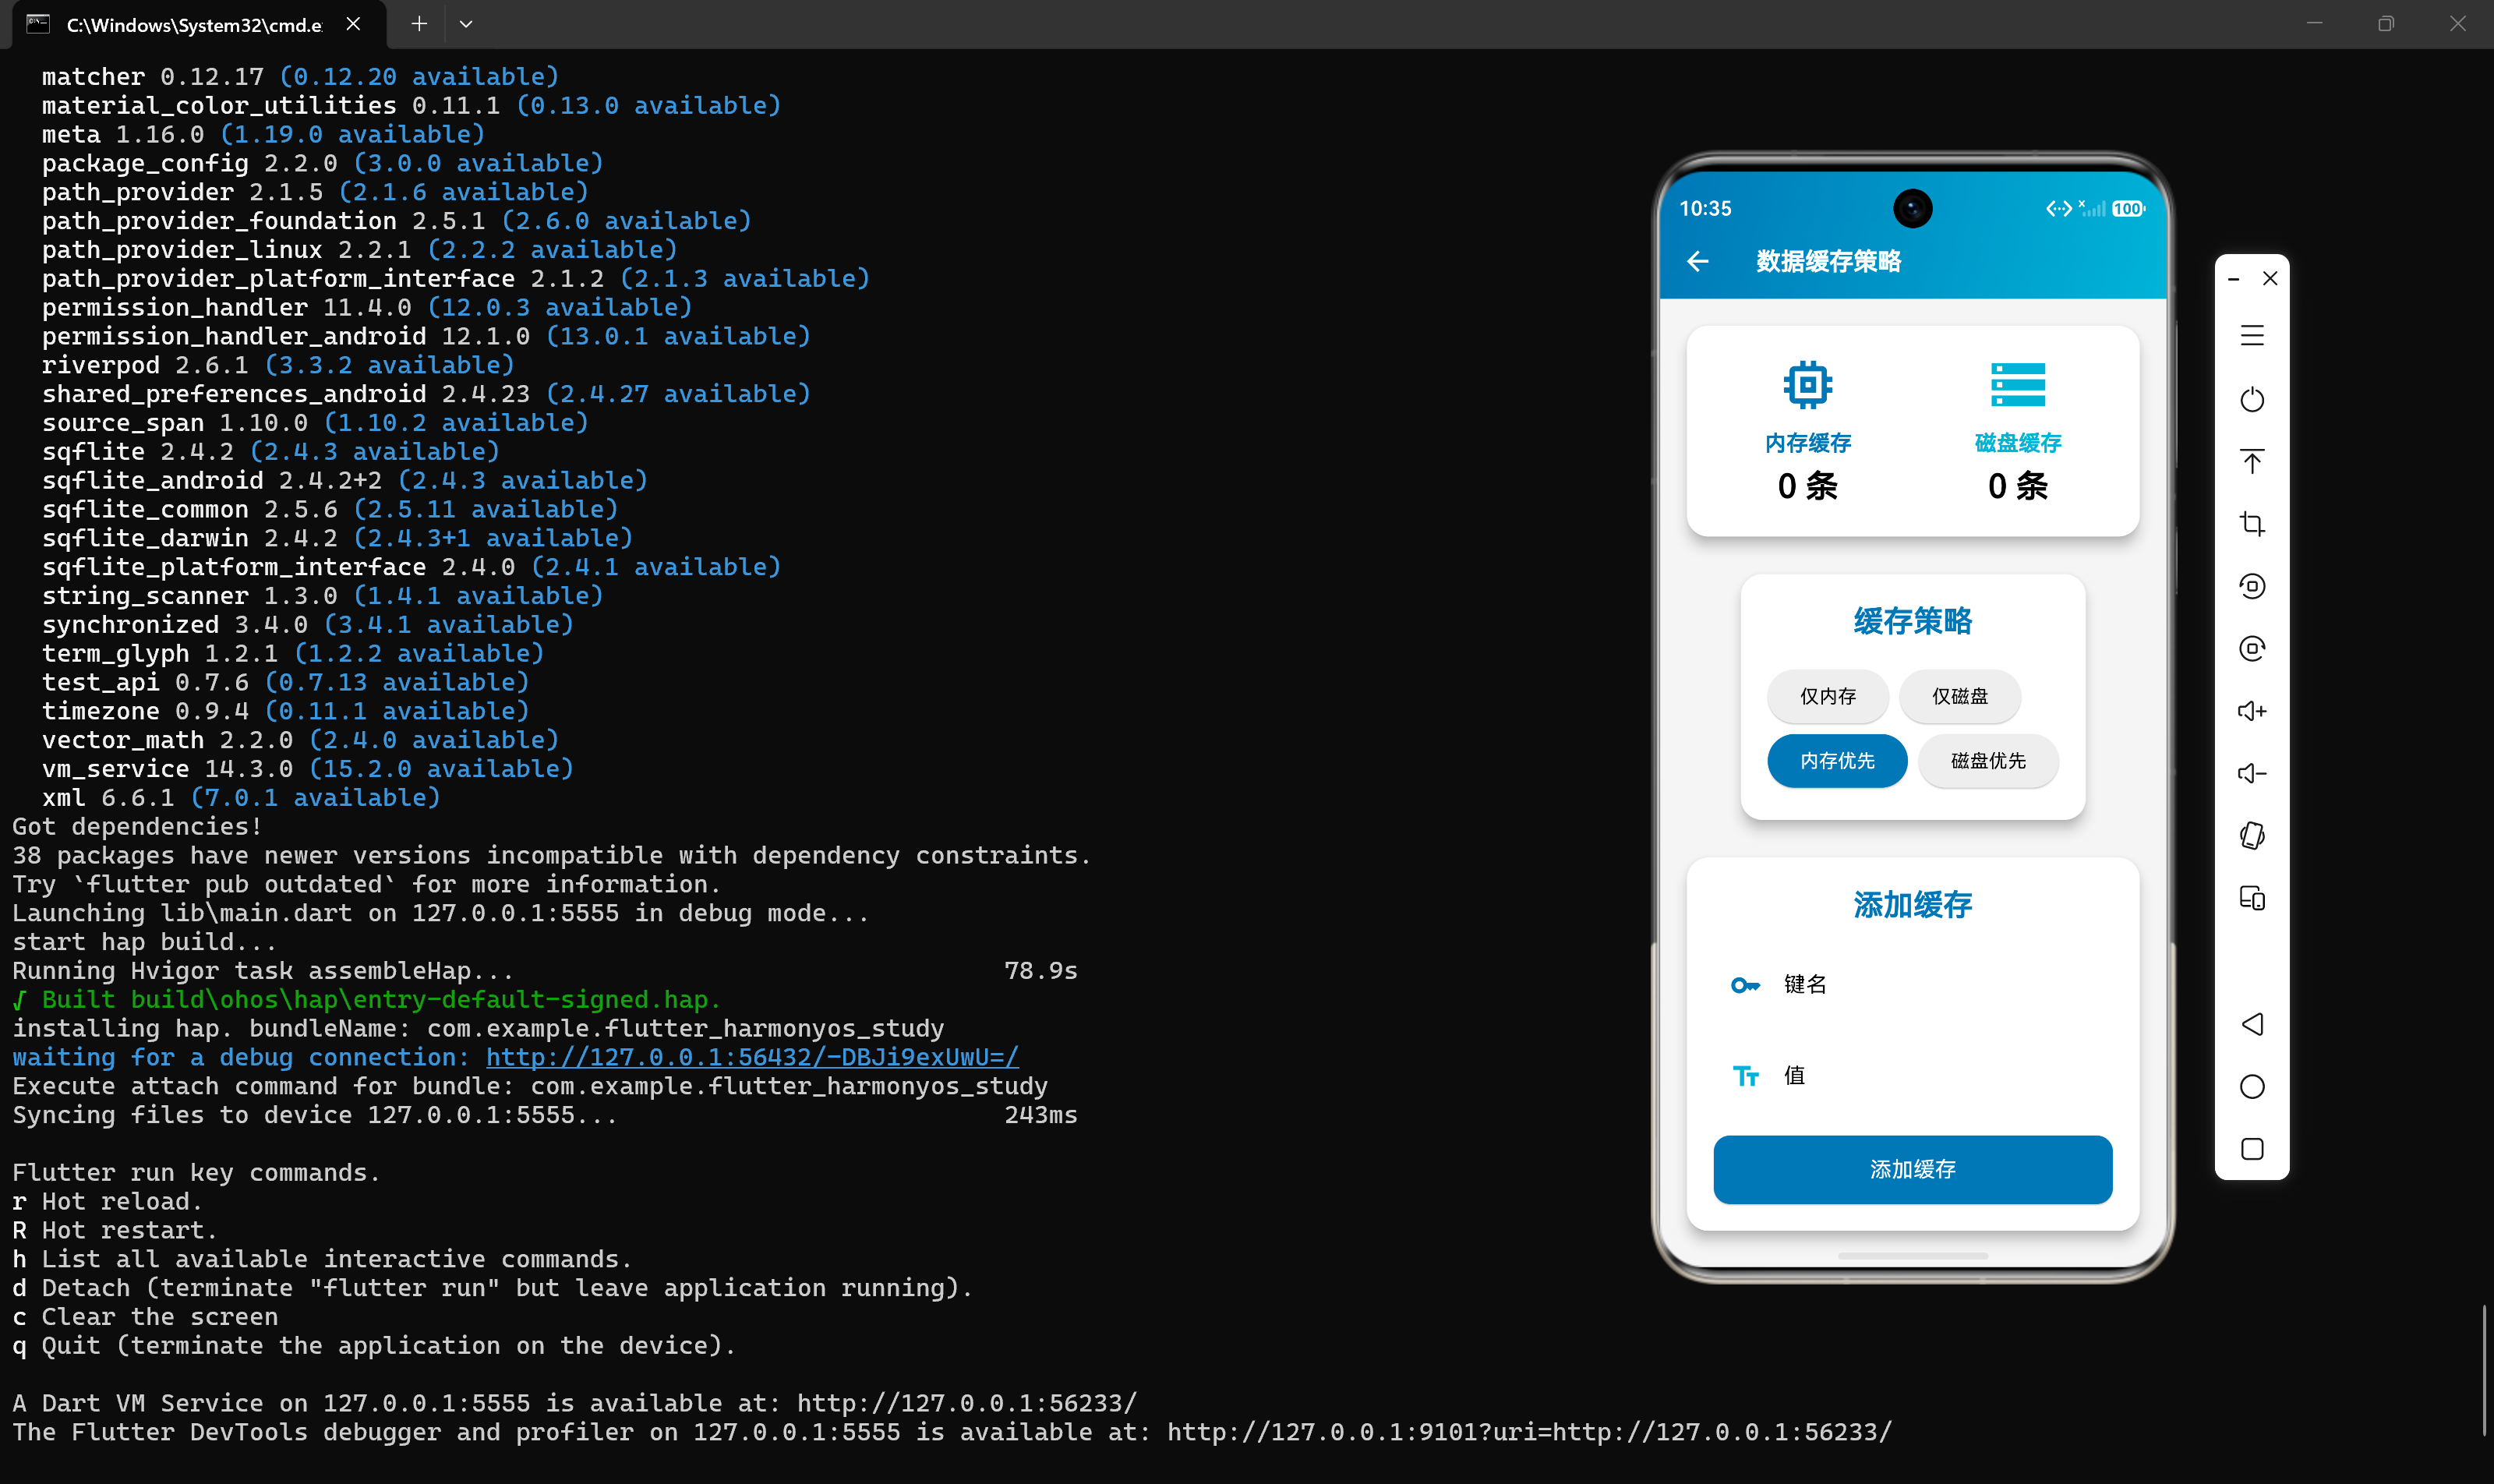Click the 'Flutter run key commands.' line
Screen dimensions: 2494x1484
click(x=196, y=1173)
